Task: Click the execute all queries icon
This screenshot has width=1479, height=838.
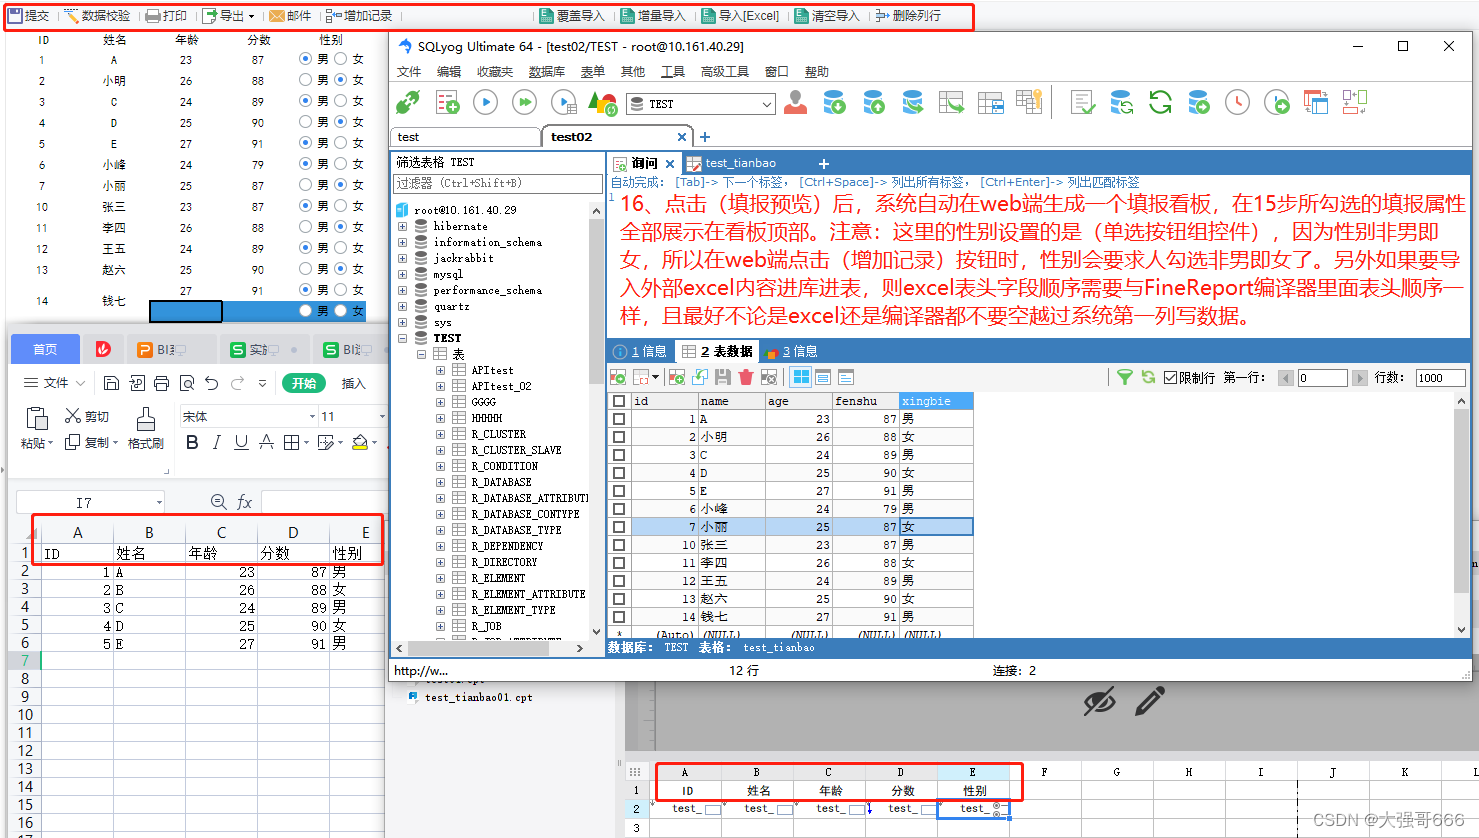Action: click(524, 102)
